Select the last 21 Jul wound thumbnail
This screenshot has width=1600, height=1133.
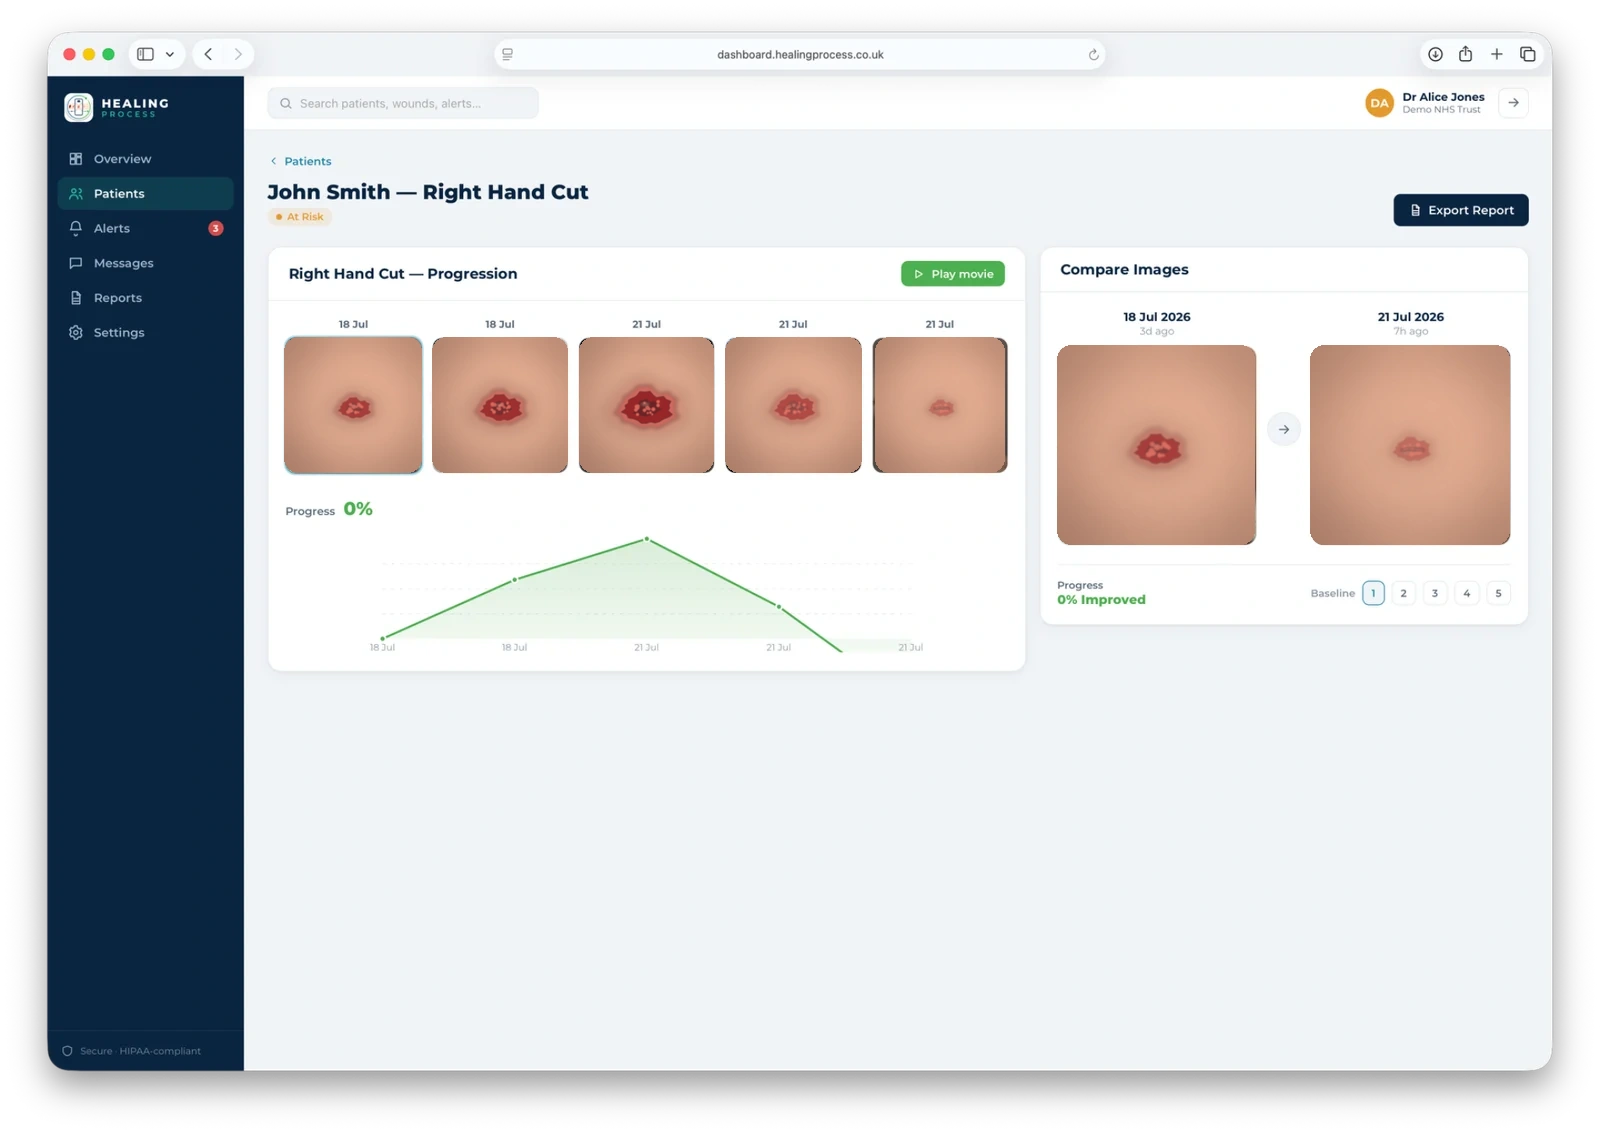[940, 405]
